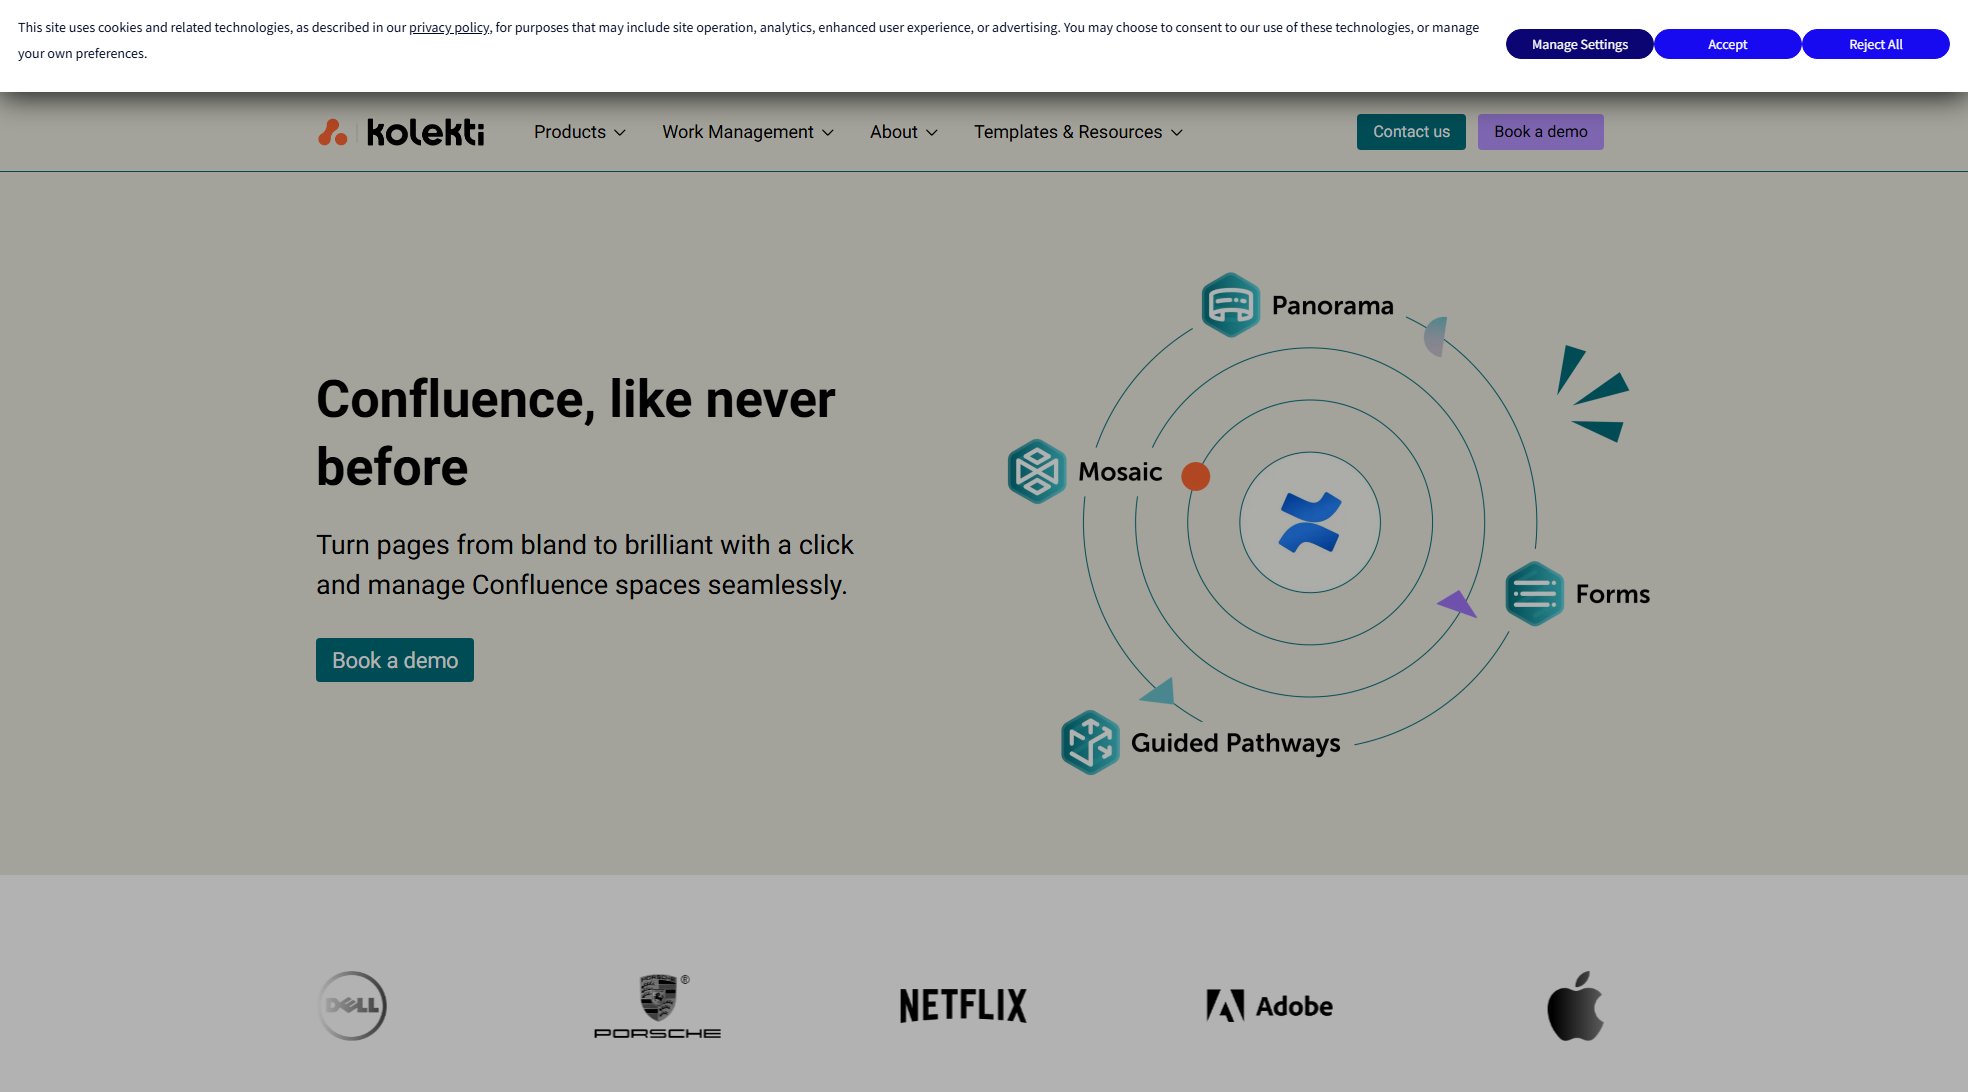Click the Panorama hexagon icon
1968x1092 pixels.
tap(1230, 305)
